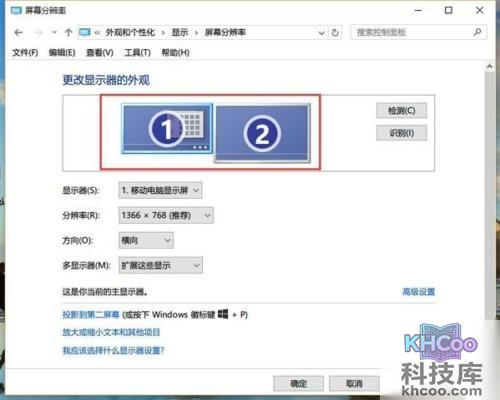Open the 工具(T) menu

[x=137, y=53]
